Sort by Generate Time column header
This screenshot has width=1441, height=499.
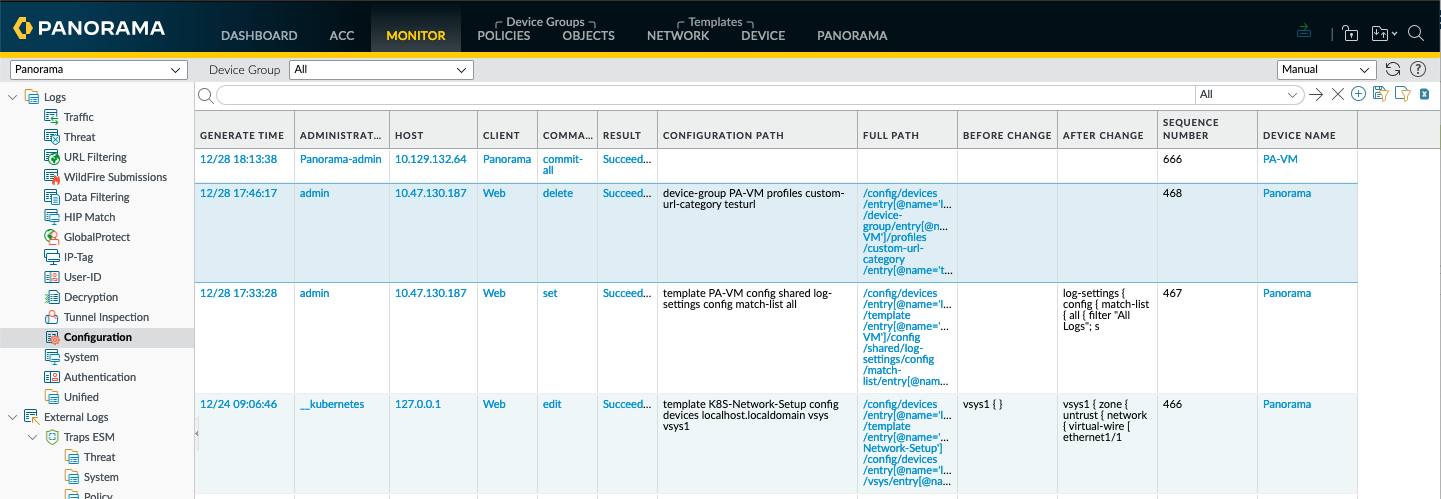tap(242, 135)
